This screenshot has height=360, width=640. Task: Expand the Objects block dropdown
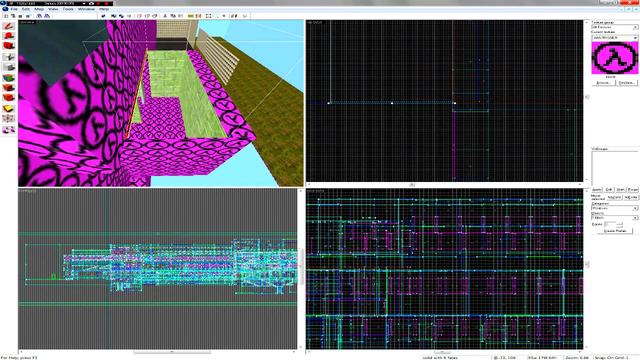point(635,218)
